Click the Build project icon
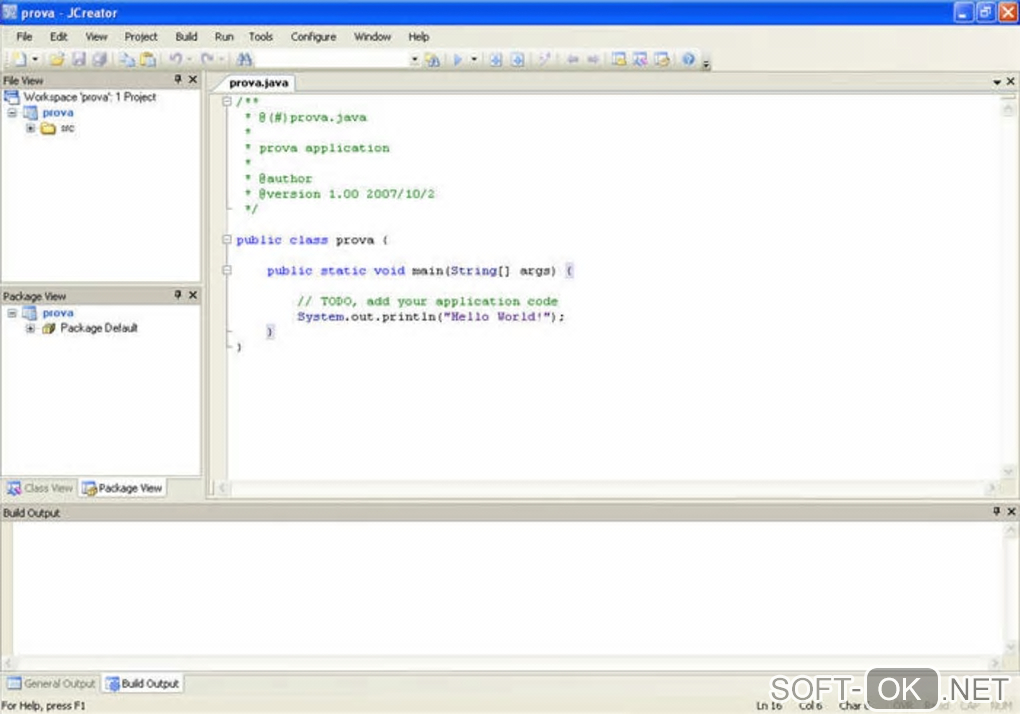The height and width of the screenshot is (714, 1020). (518, 59)
